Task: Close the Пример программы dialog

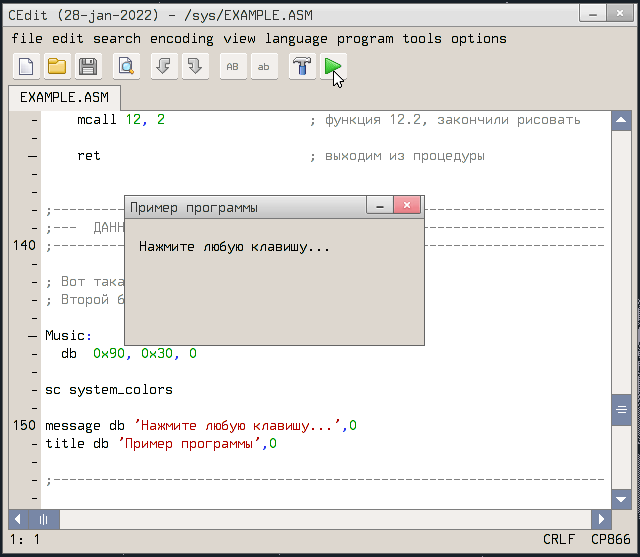Action: [x=406, y=206]
